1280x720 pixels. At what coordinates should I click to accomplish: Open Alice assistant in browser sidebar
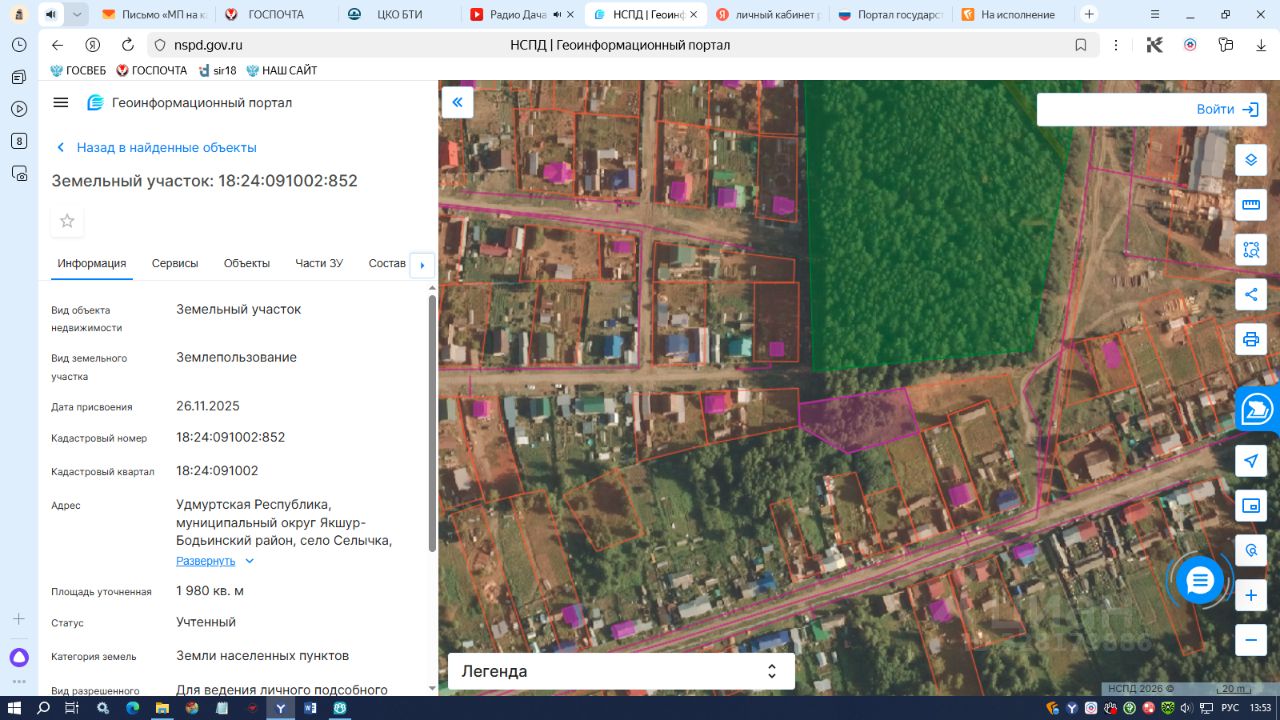click(x=19, y=658)
